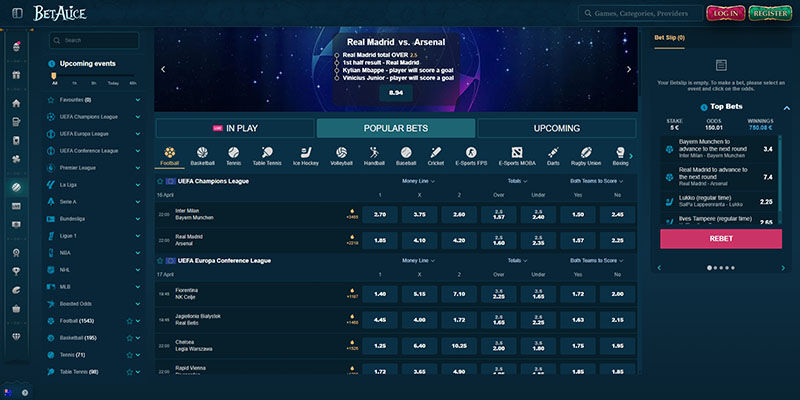This screenshot has height=400, width=800.
Task: Favourite the UEFA Europa Conference League star
Action: [160, 261]
